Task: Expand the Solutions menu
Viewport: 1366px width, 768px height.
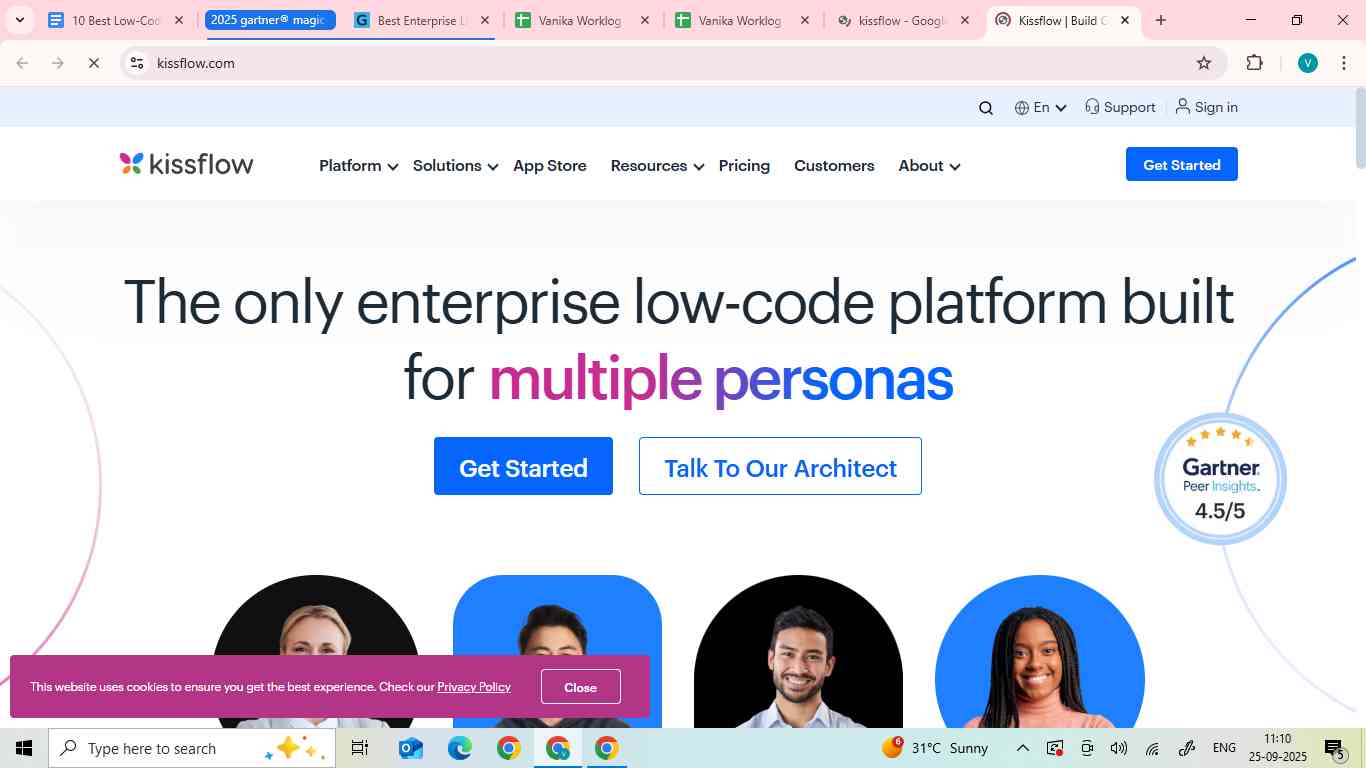Action: tap(455, 166)
